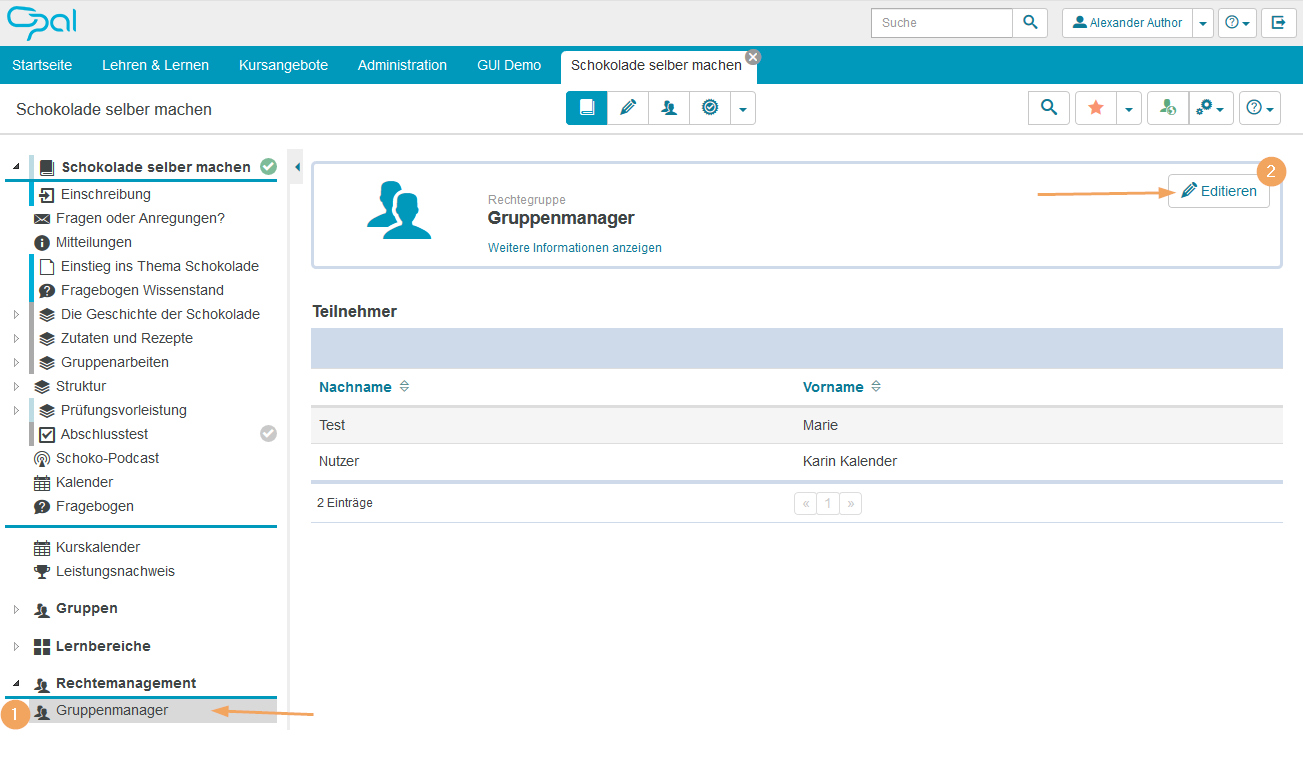Close the Schokolade selber machen tab

click(753, 57)
